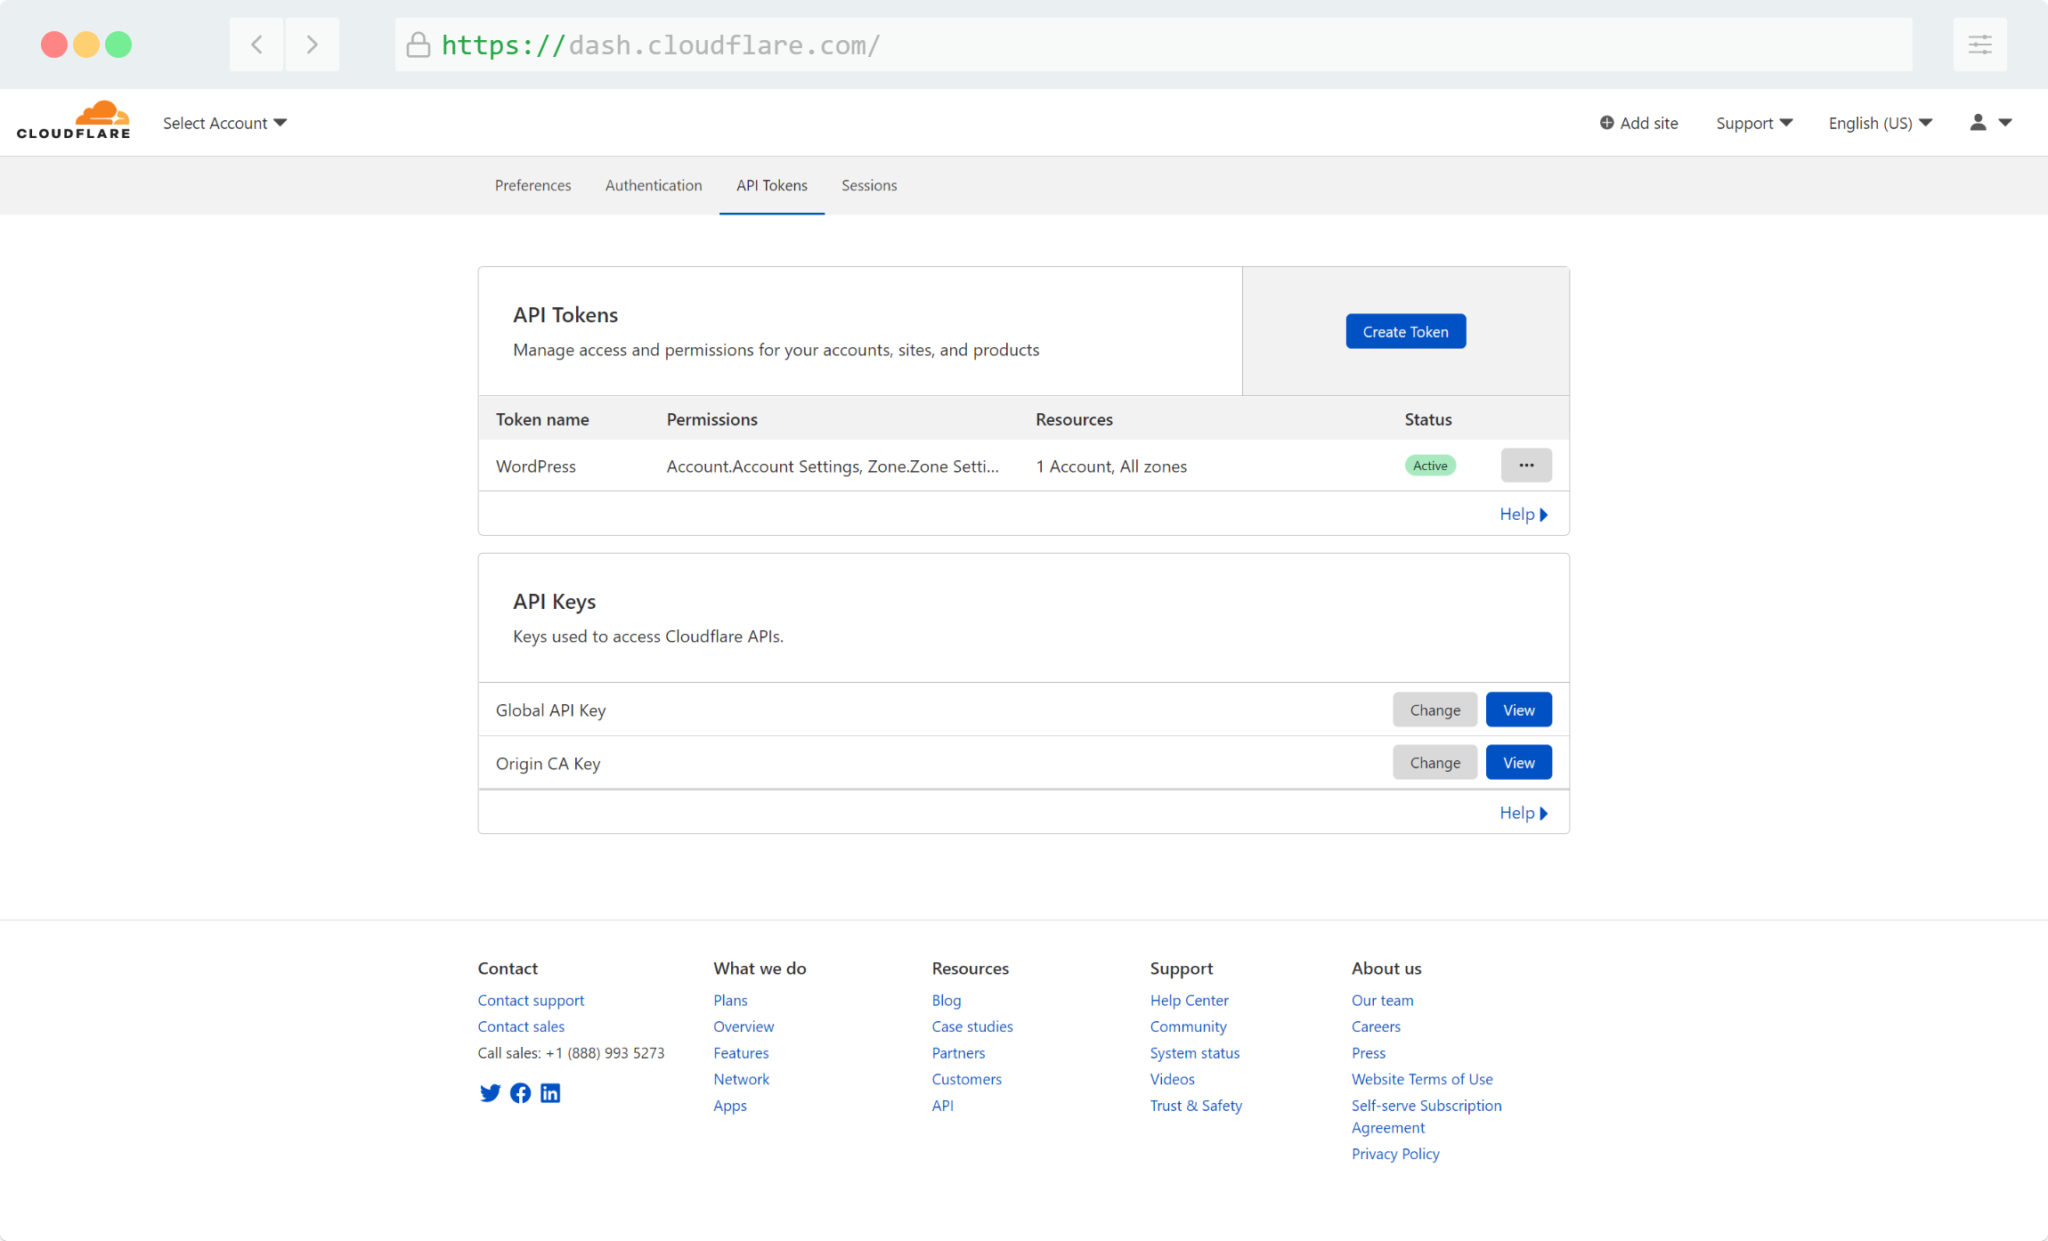The width and height of the screenshot is (2048, 1241).
Task: Expand the Select Account dropdown
Action: click(x=225, y=123)
